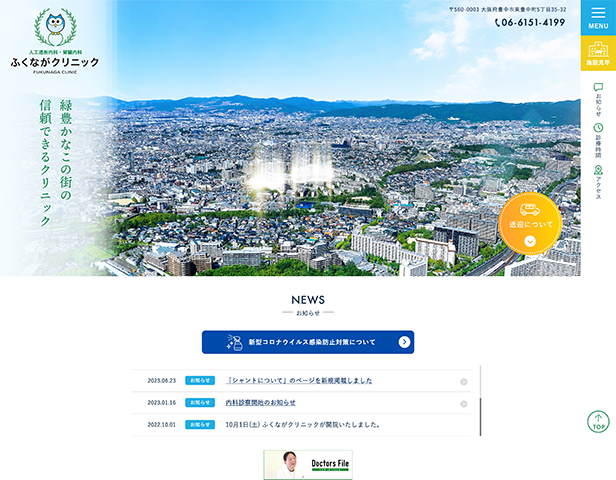Click the お知らせ tag on the 2023.01.16 row
This screenshot has height=480, width=616.
(x=200, y=403)
